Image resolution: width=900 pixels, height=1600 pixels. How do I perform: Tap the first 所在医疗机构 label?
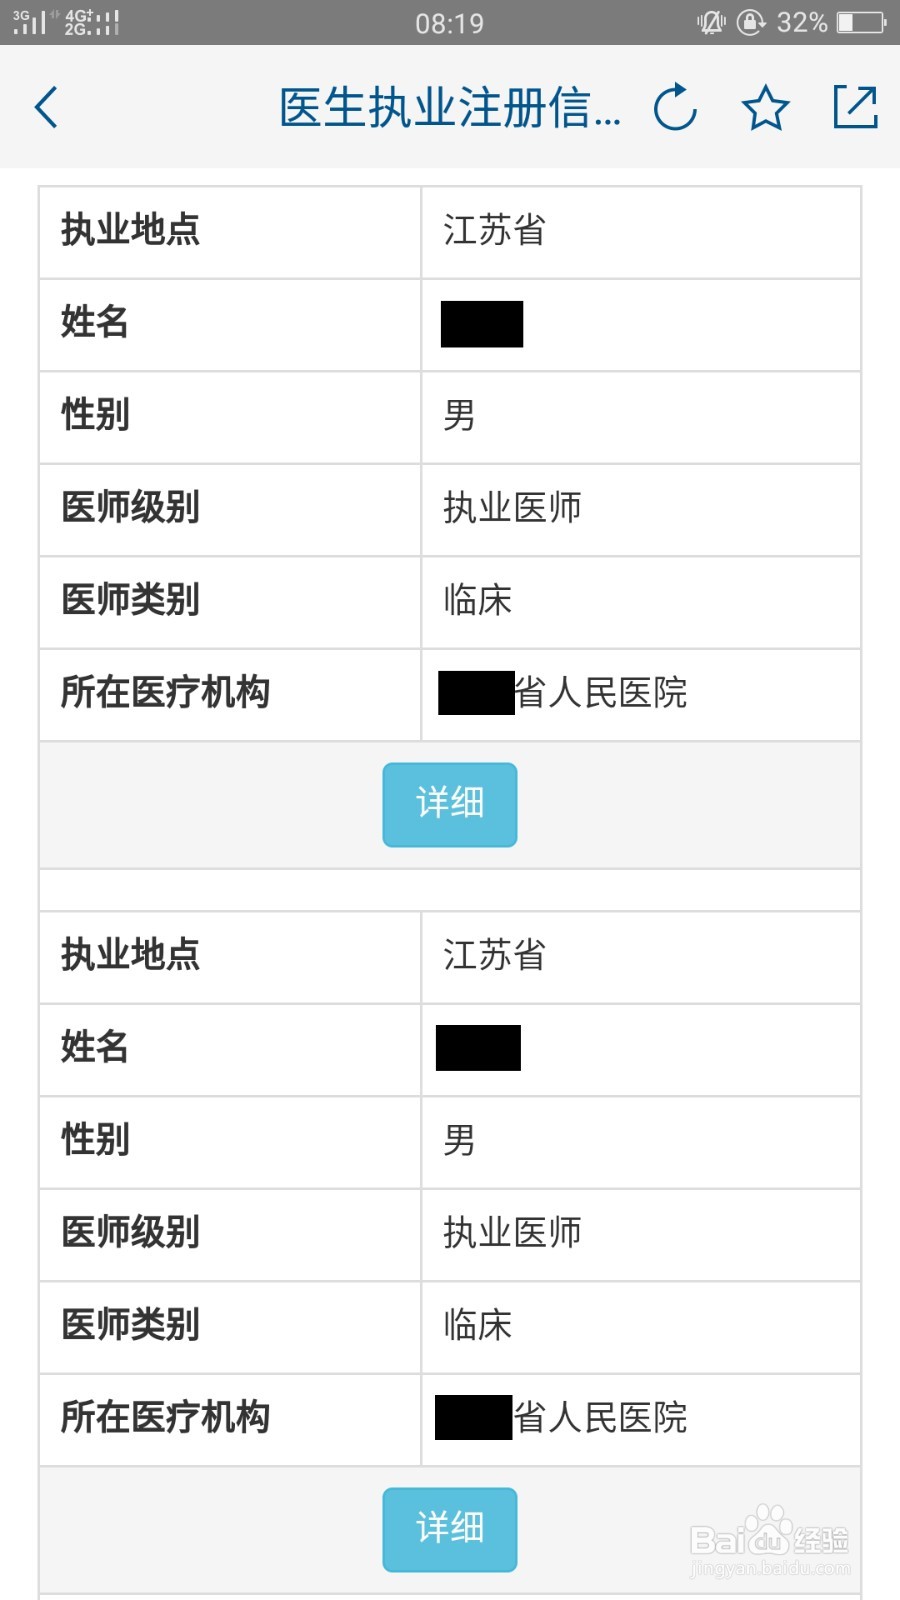166,692
